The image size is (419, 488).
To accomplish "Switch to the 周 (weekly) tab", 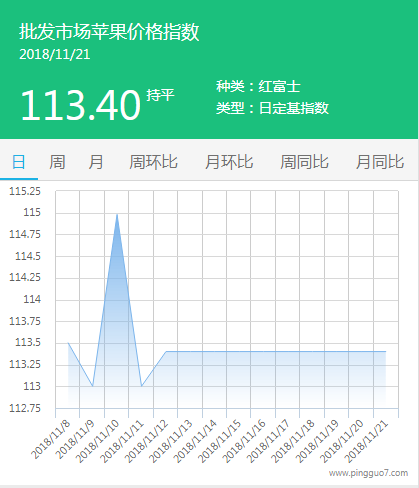I will pyautogui.click(x=57, y=162).
